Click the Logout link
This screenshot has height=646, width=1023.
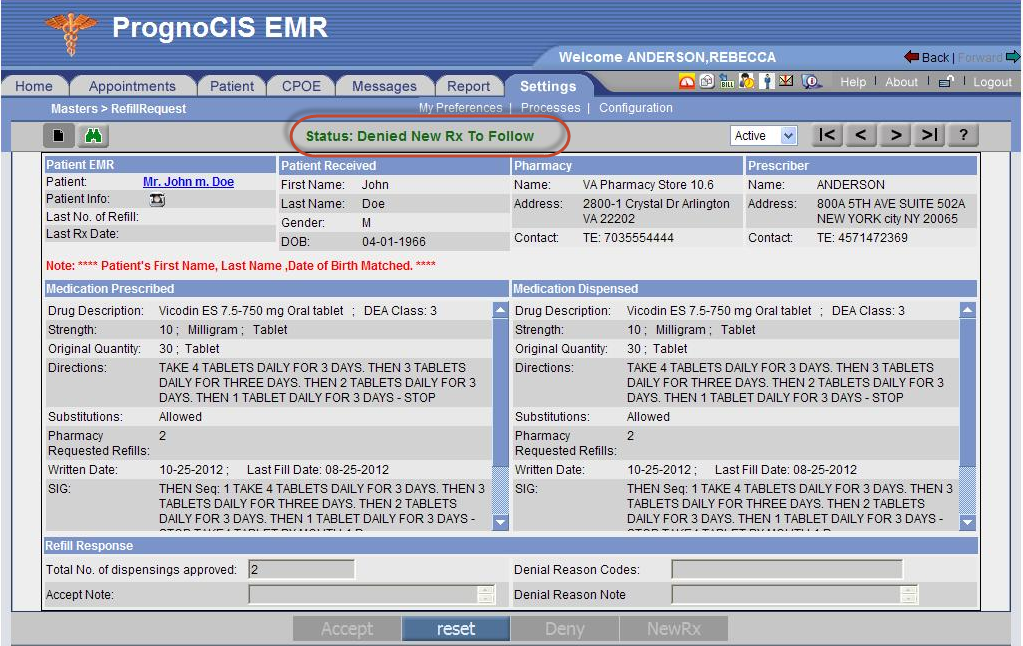pyautogui.click(x=992, y=82)
